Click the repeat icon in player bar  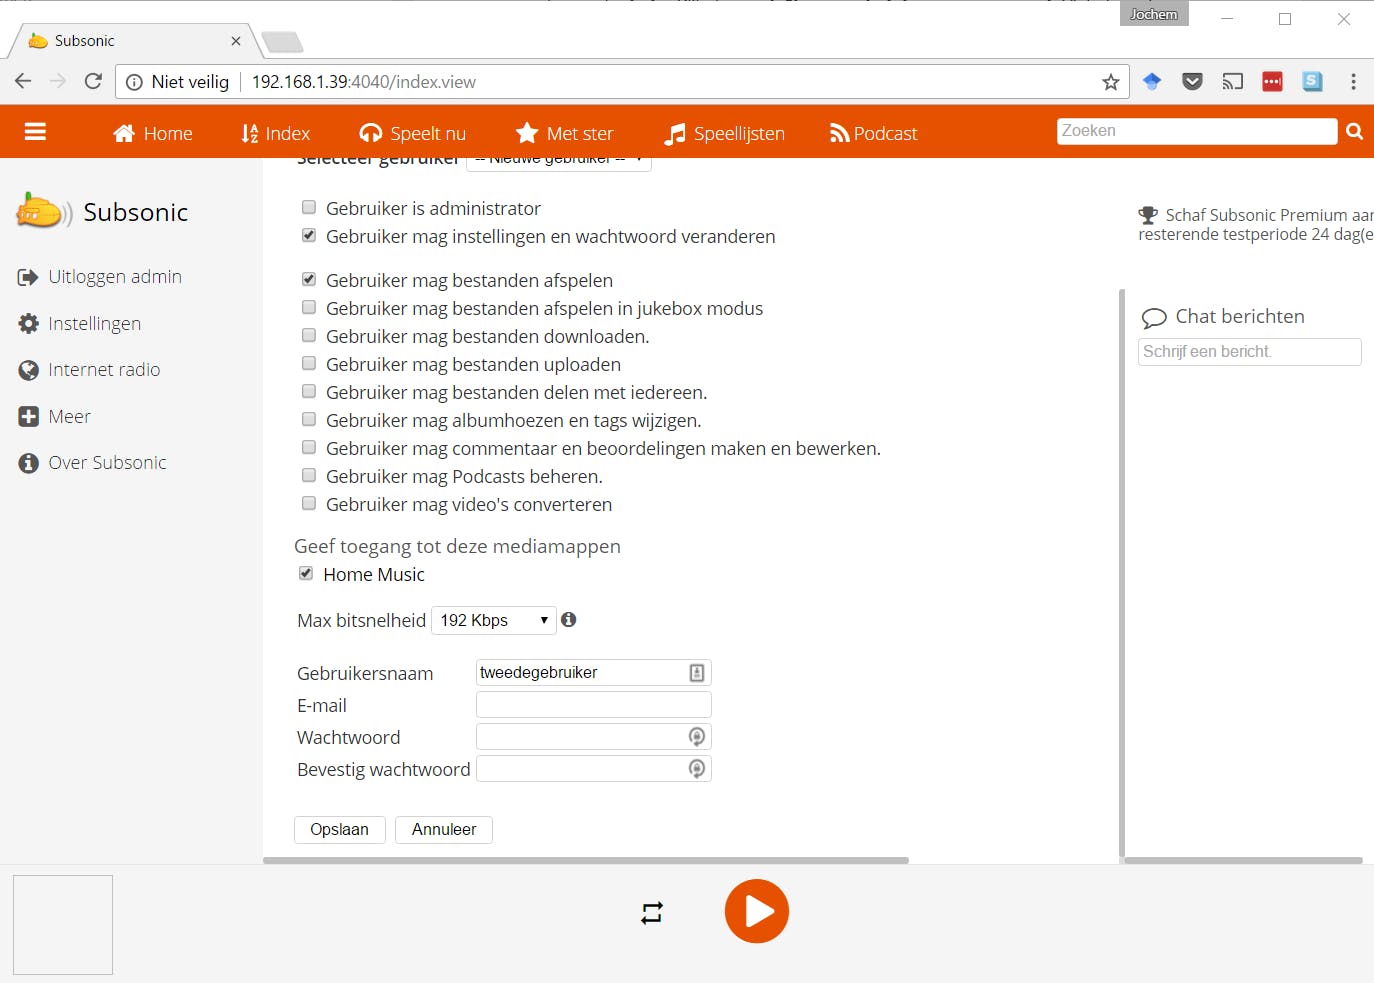pyautogui.click(x=652, y=913)
